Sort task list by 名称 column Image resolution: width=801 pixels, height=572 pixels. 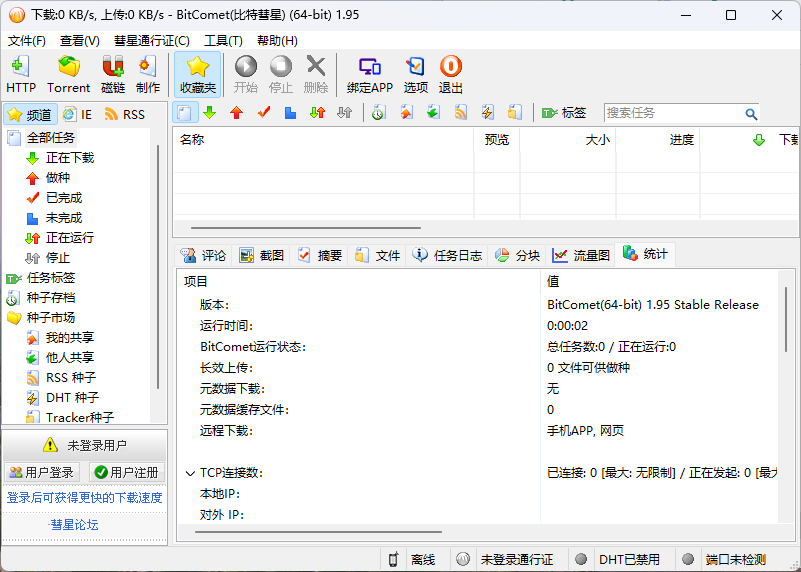tap(323, 139)
